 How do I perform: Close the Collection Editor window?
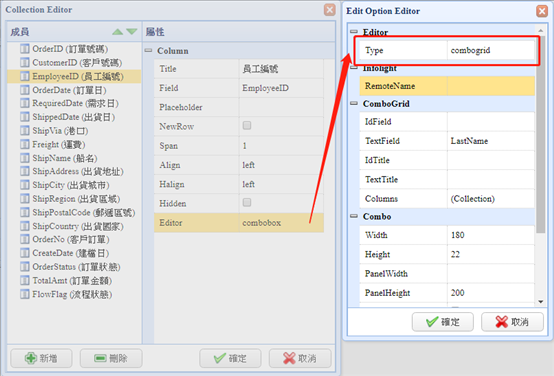pyautogui.click(x=330, y=10)
